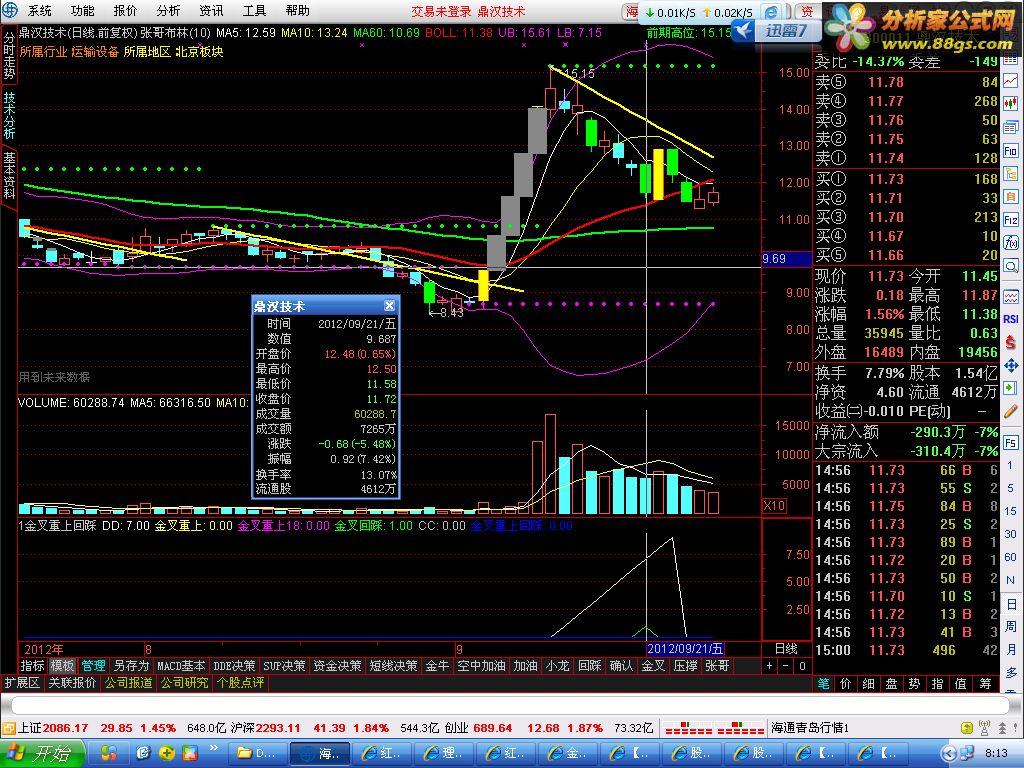Switch to 基本资料 side tab
1024x768 pixels.
[9, 176]
